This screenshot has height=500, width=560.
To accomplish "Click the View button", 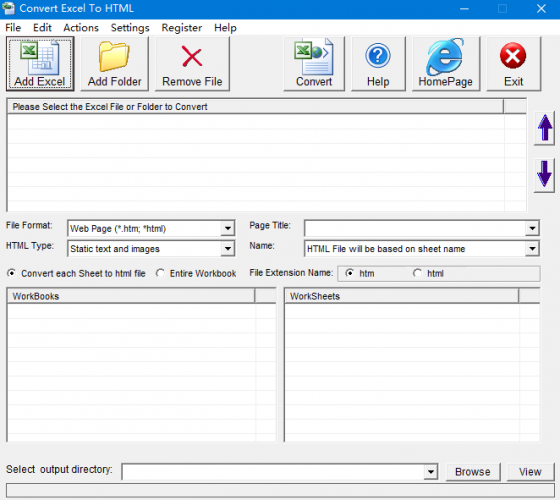I will point(530,472).
